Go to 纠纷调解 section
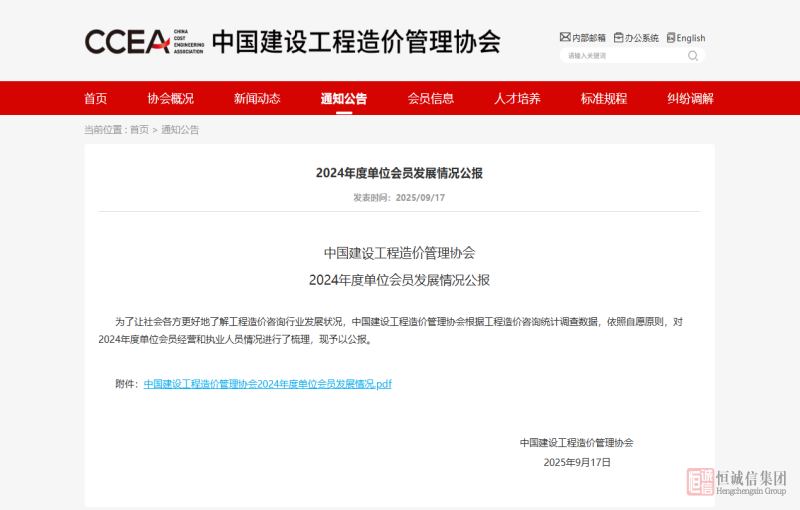800x510 pixels. point(691,98)
